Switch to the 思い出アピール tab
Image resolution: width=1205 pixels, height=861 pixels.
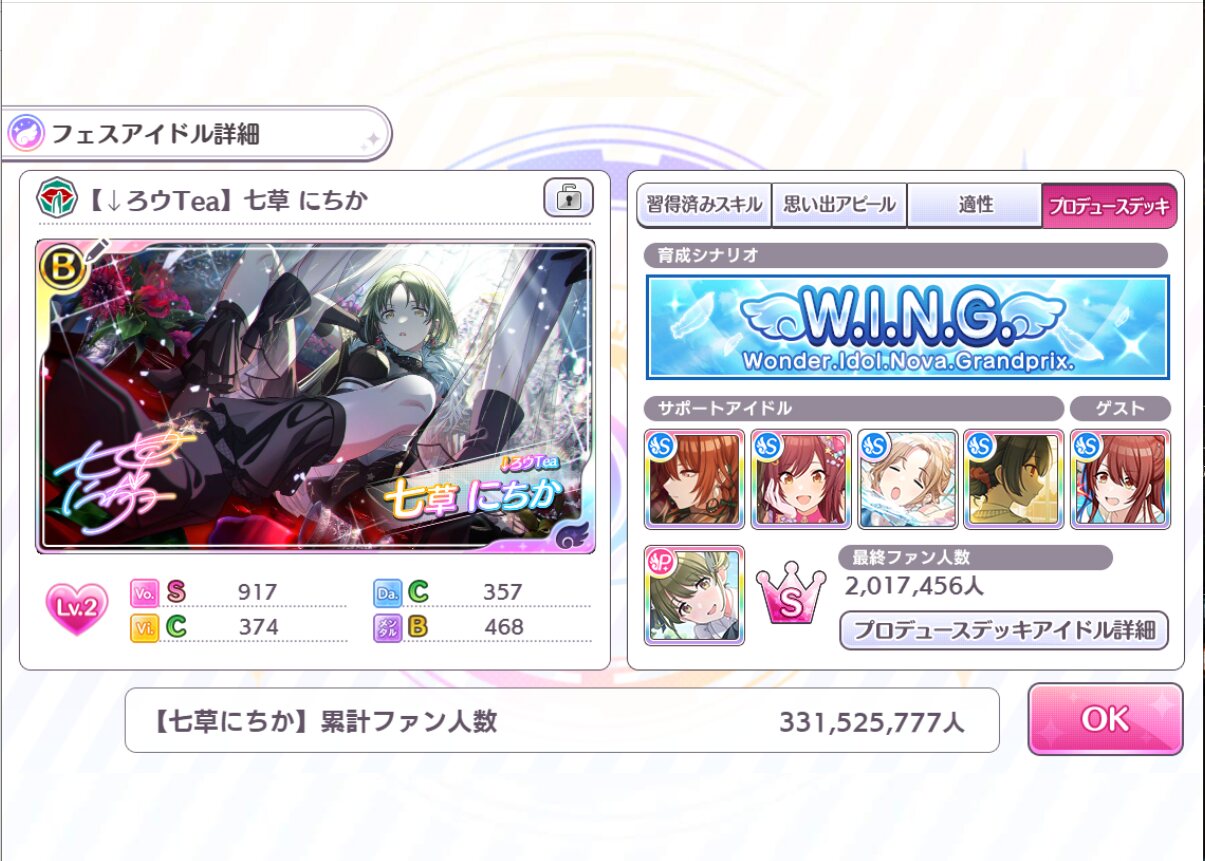(x=839, y=206)
